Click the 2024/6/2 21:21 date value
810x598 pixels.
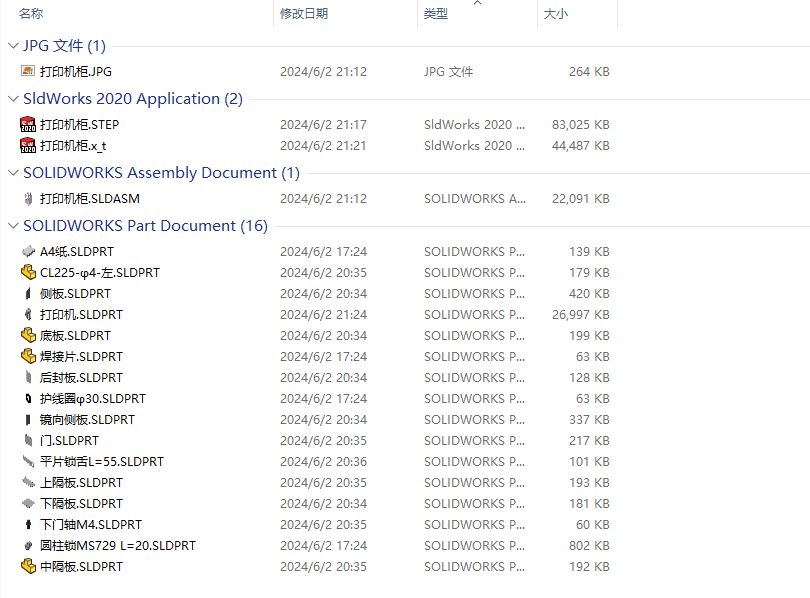click(x=323, y=146)
